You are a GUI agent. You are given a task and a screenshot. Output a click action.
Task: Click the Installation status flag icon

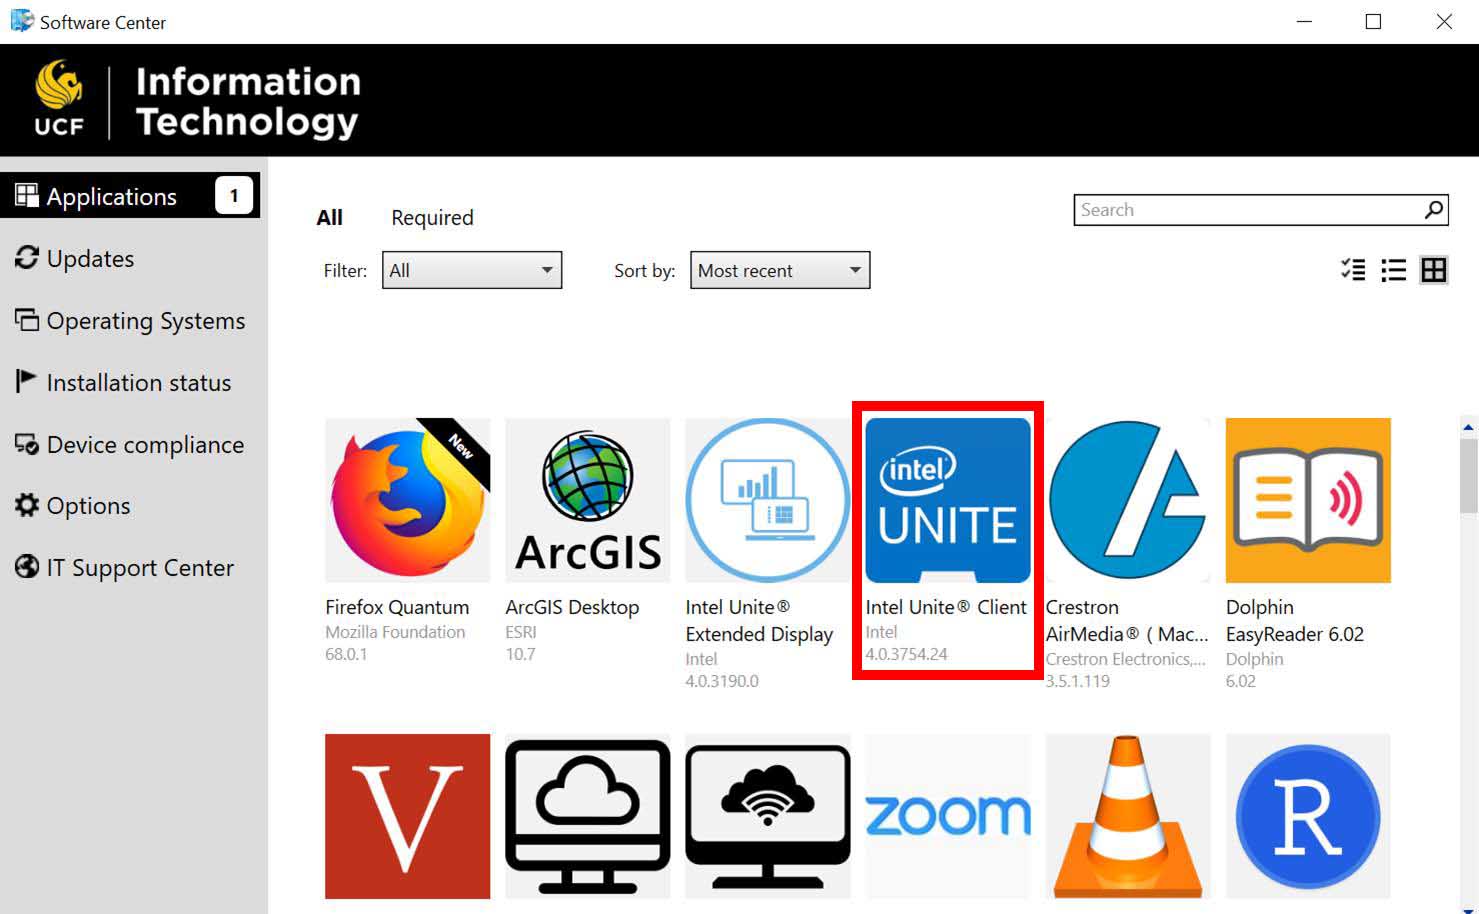tap(27, 381)
